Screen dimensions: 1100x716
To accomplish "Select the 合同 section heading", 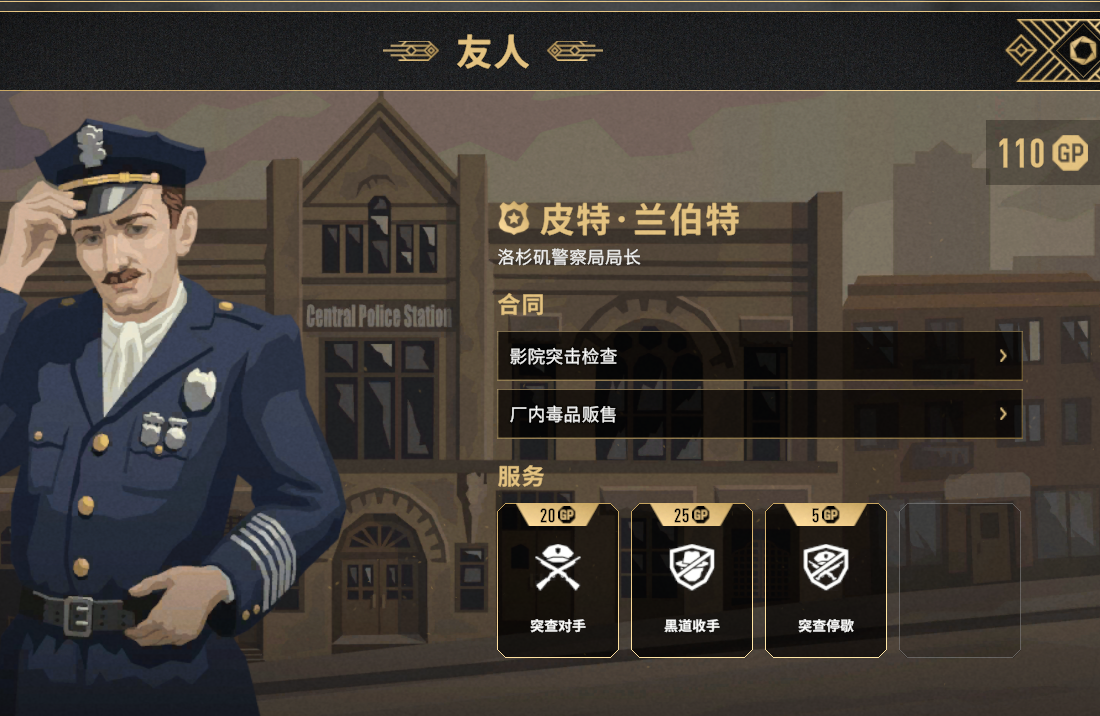I will pos(521,304).
